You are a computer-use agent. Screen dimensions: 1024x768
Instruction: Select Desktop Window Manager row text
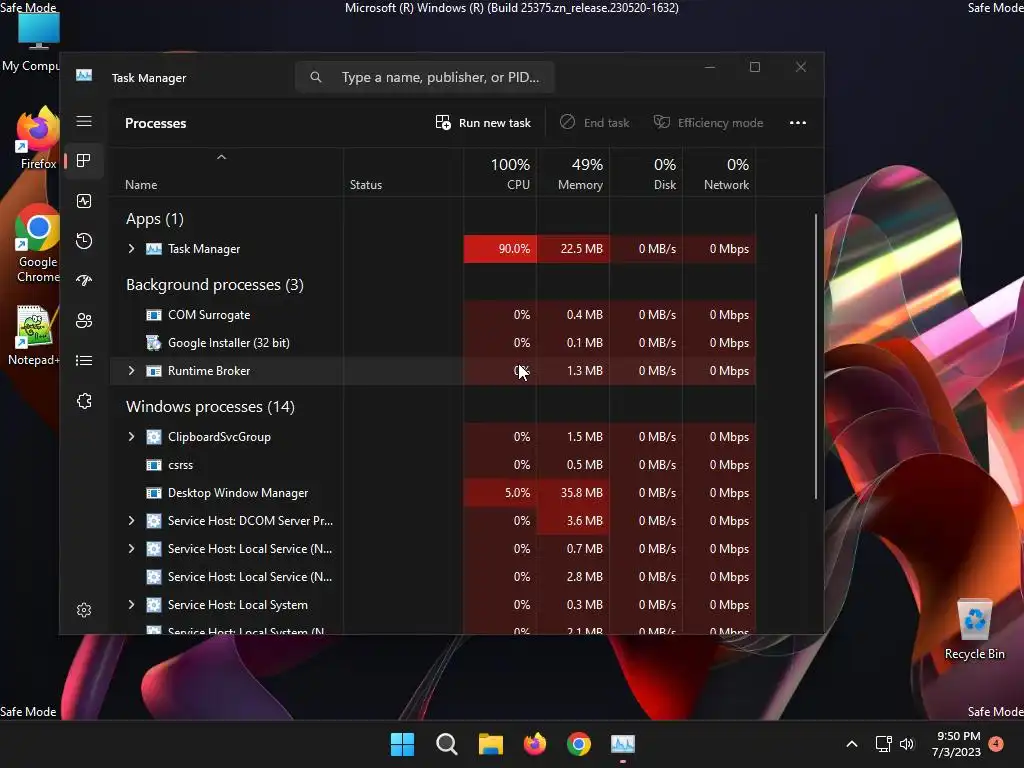click(x=238, y=493)
